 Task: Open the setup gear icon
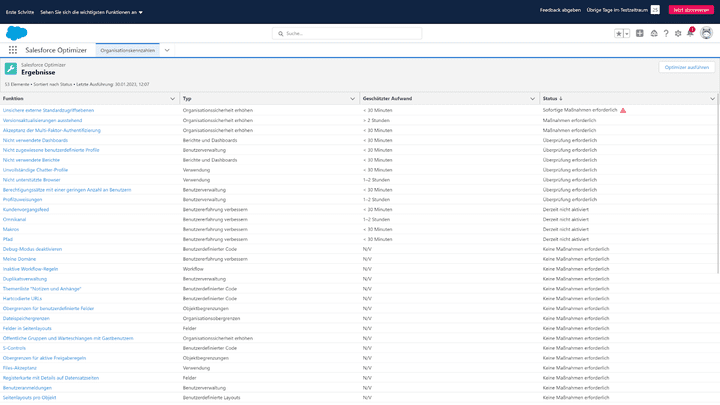[678, 33]
